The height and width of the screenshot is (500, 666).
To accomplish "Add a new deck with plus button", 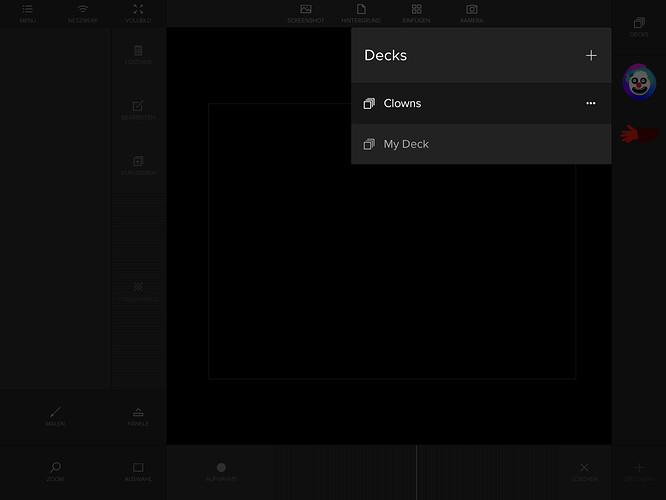I will pos(591,55).
